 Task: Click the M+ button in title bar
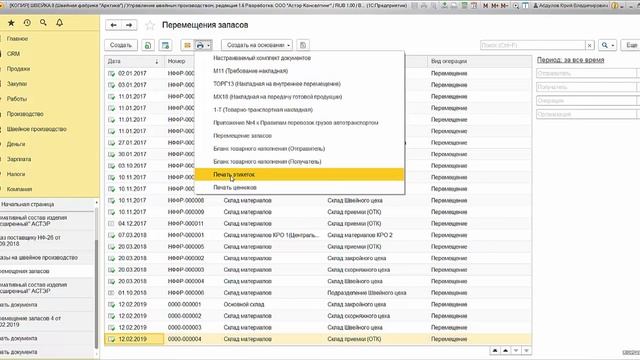click(495, 6)
